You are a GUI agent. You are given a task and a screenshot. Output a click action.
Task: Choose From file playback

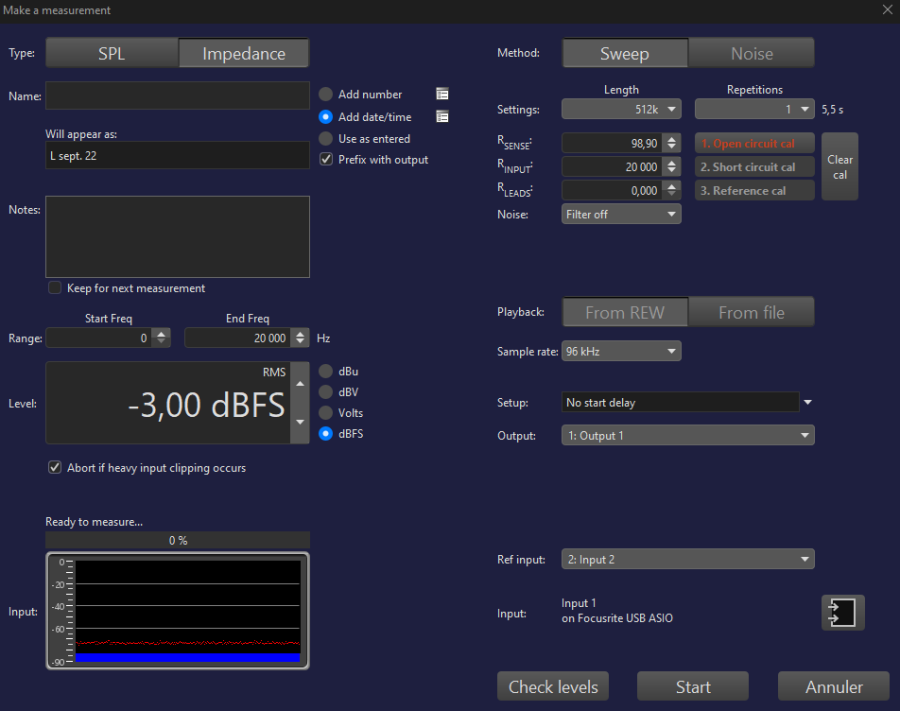[x=751, y=312]
